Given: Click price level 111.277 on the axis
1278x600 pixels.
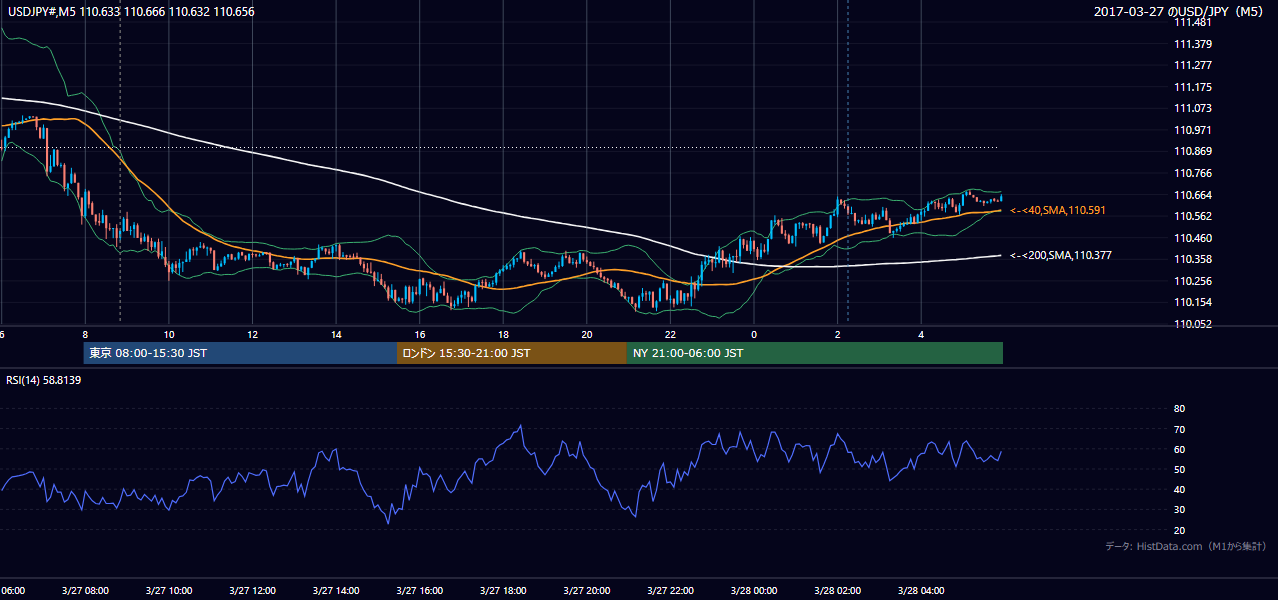Looking at the screenshot, I should [x=1193, y=66].
